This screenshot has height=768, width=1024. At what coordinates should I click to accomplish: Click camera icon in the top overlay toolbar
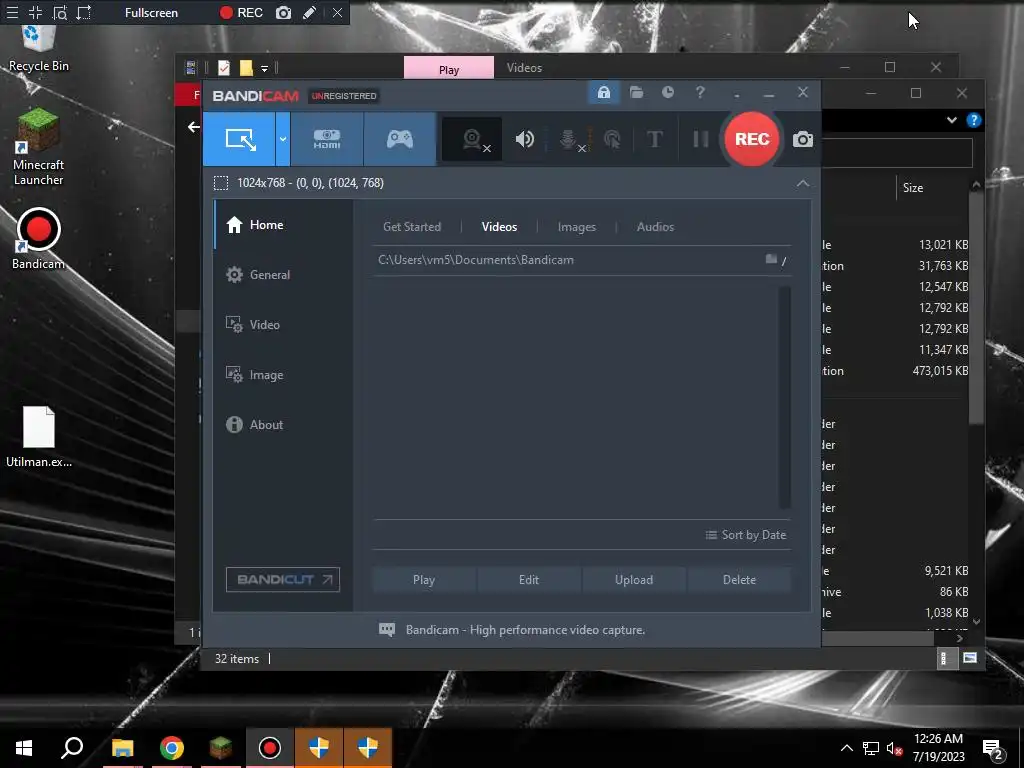[283, 12]
